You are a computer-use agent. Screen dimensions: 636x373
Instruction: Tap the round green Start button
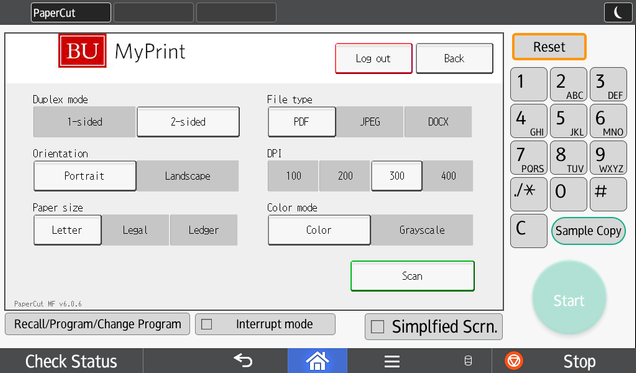pyautogui.click(x=569, y=297)
